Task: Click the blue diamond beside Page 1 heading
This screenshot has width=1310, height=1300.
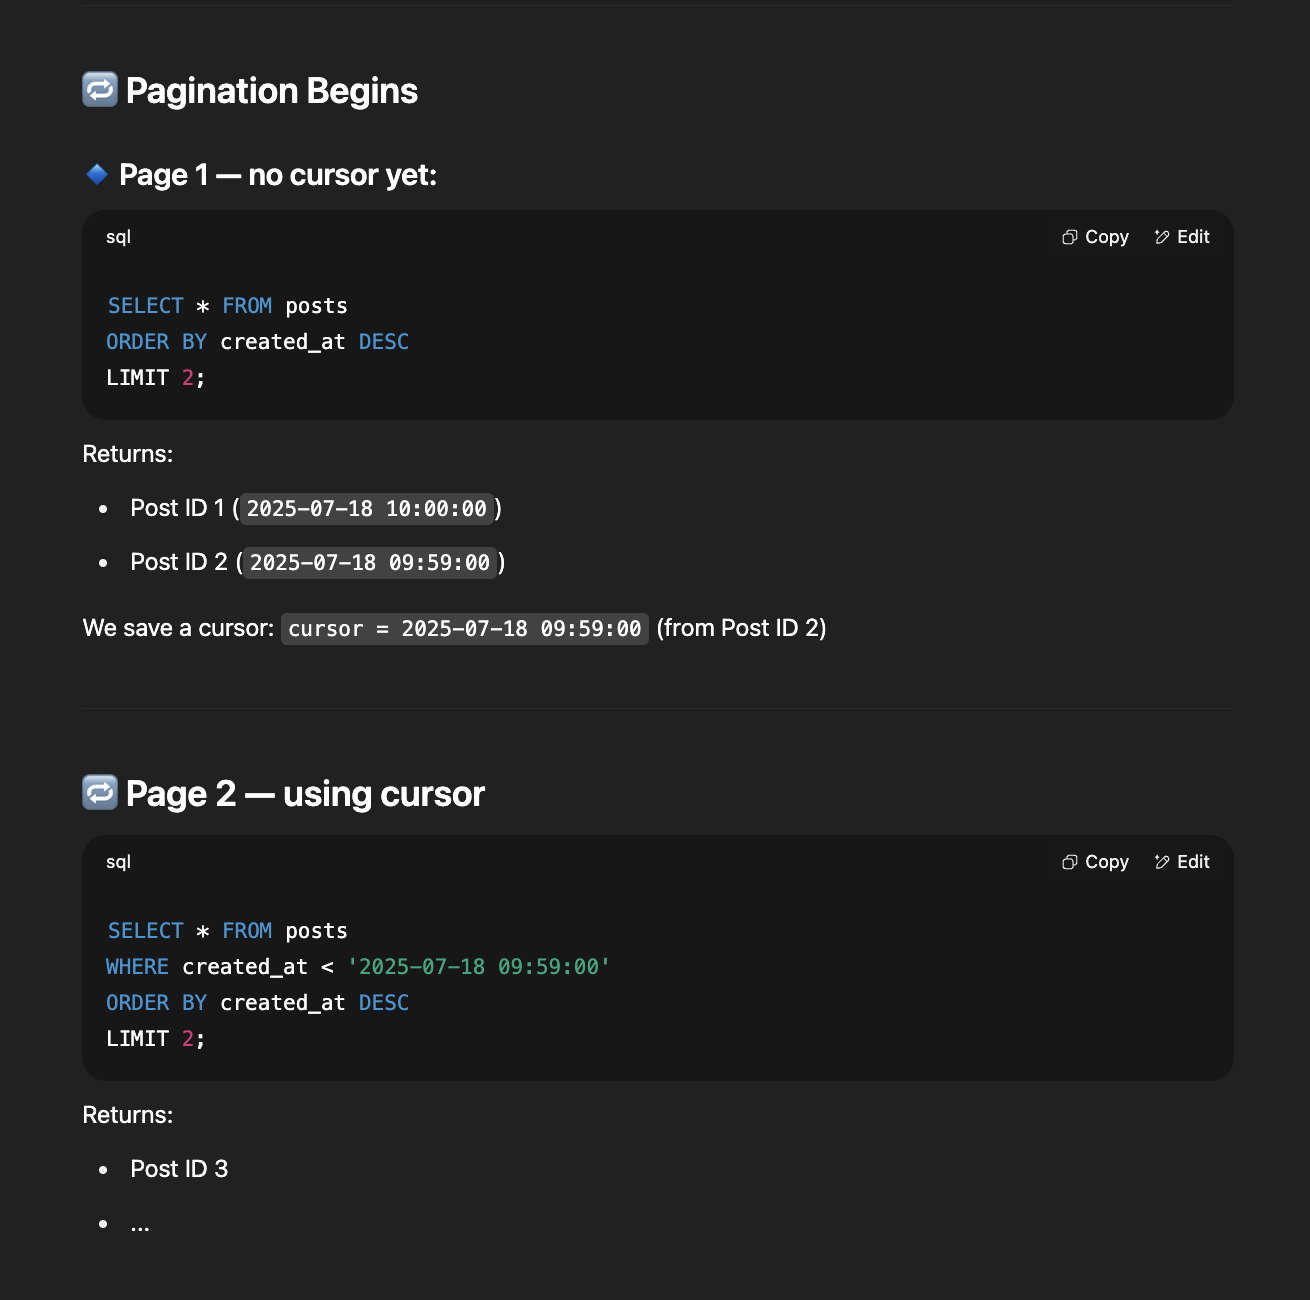Action: pyautogui.click(x=97, y=174)
